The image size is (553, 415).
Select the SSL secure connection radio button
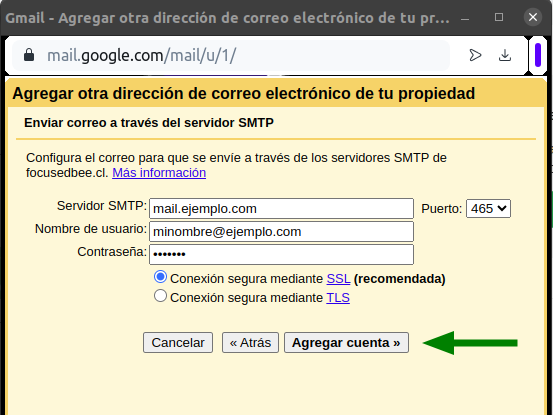pos(160,277)
